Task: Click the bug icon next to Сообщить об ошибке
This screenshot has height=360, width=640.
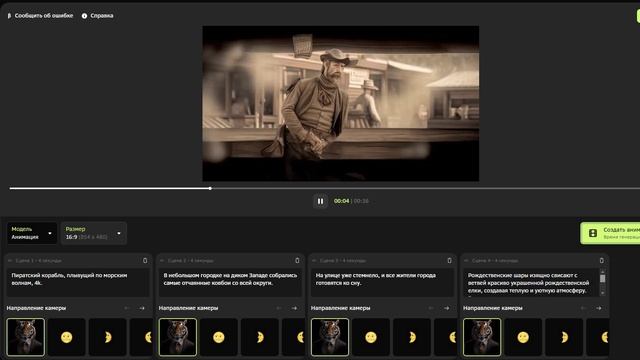Action: coord(9,16)
